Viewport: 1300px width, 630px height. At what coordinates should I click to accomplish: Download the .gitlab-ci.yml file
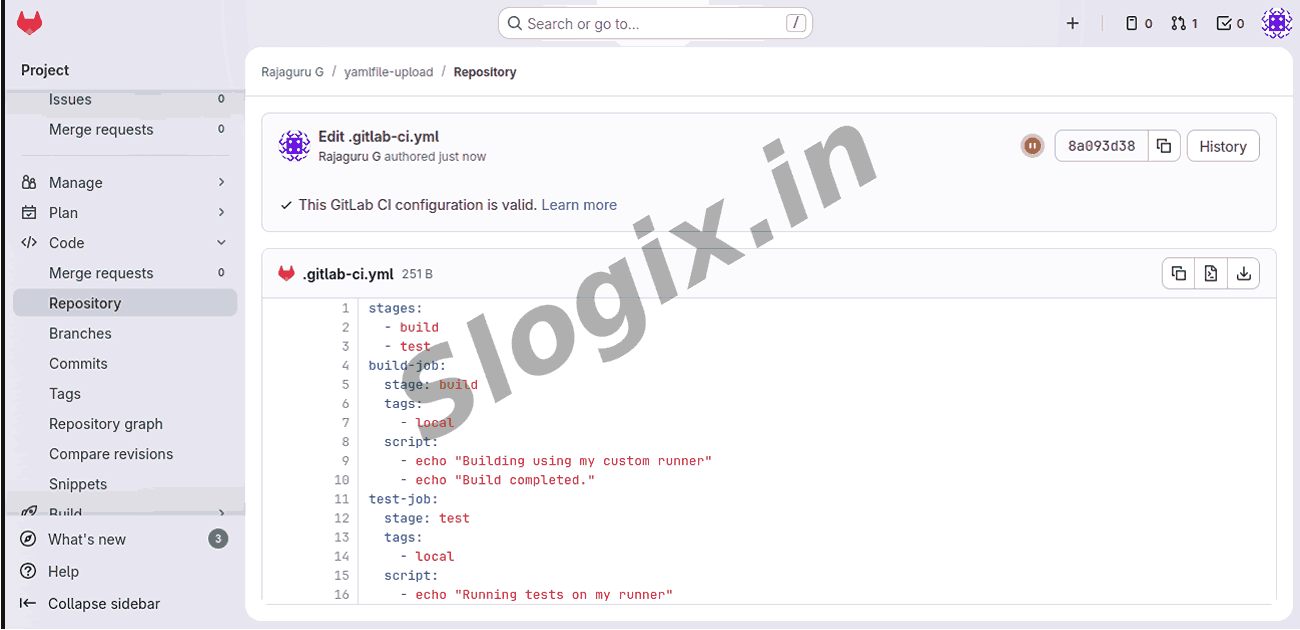(1243, 273)
